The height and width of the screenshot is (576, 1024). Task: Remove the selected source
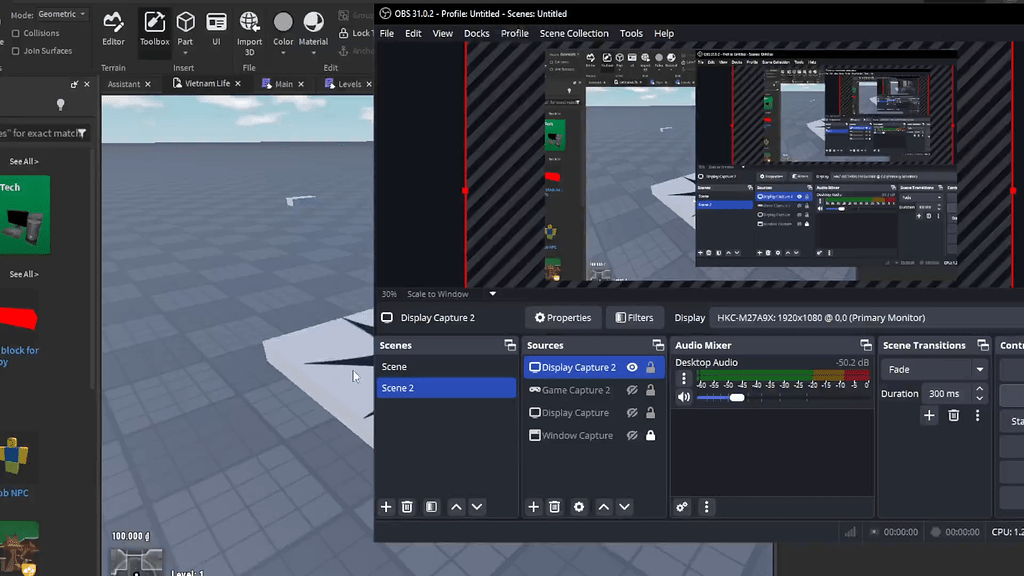click(554, 507)
